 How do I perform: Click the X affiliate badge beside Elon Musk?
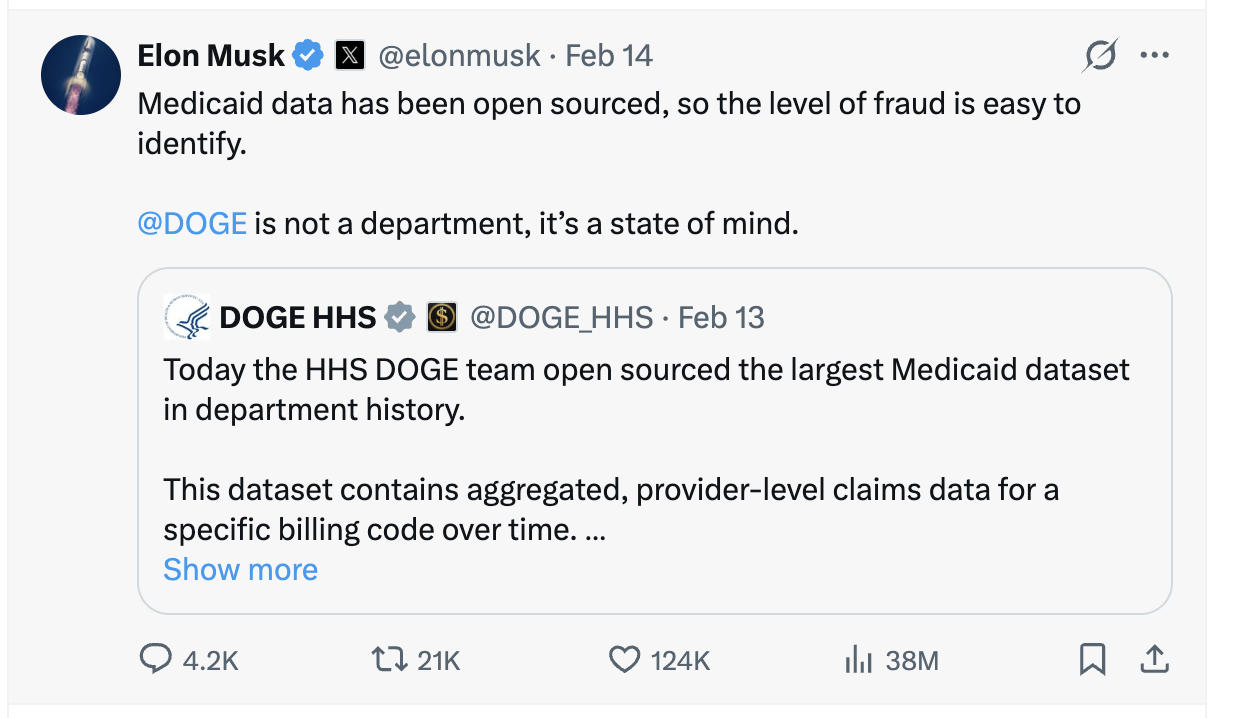point(348,56)
